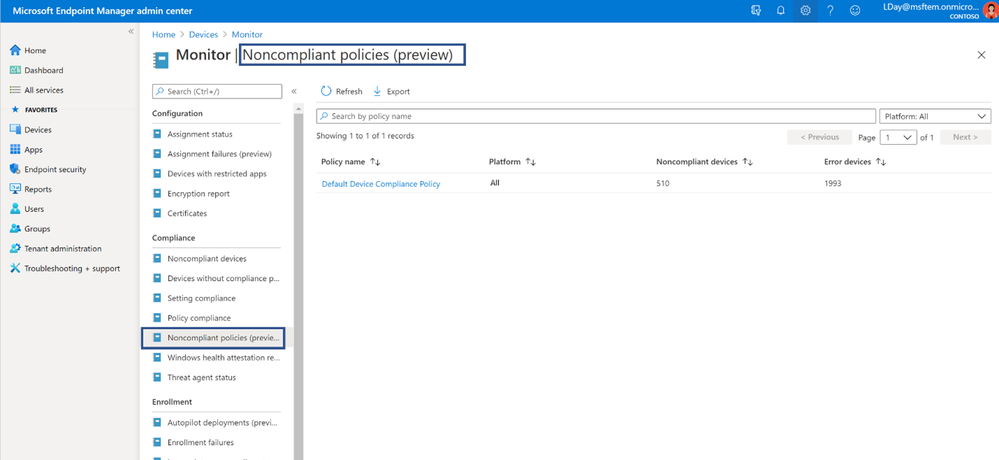Collapse the Monitor menu pane chevron
This screenshot has height=460, width=999.
point(294,92)
